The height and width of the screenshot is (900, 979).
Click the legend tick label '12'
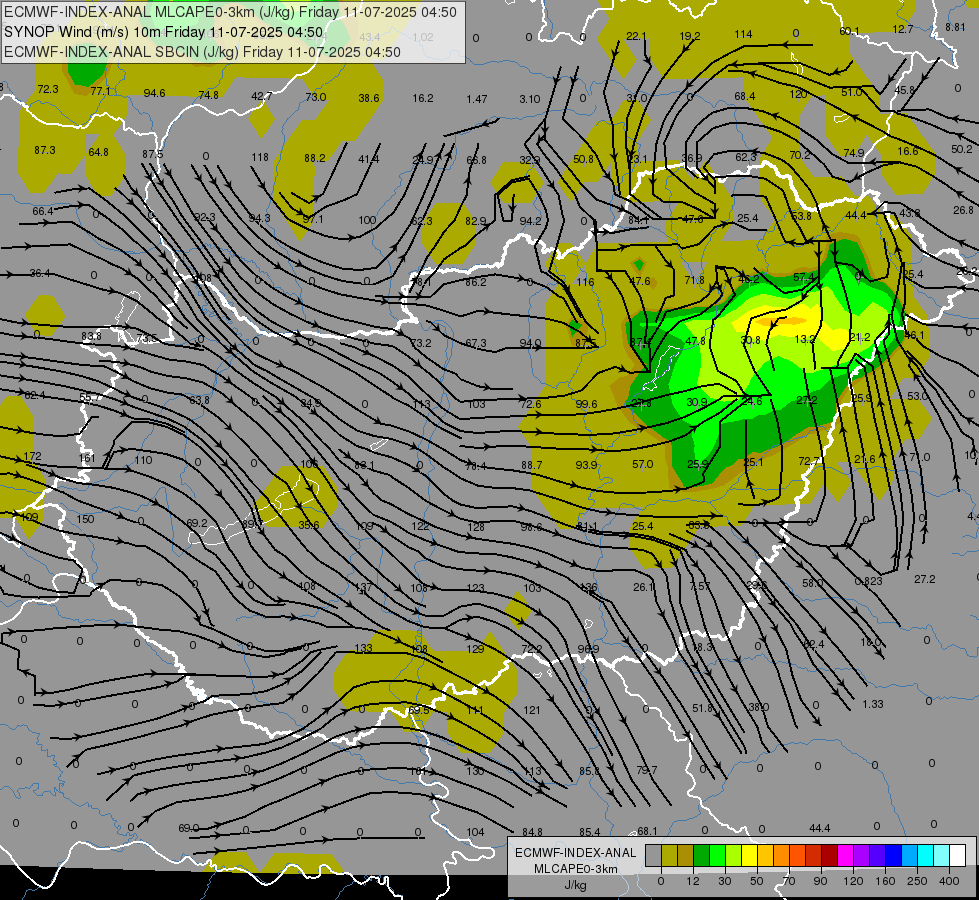[x=692, y=881]
